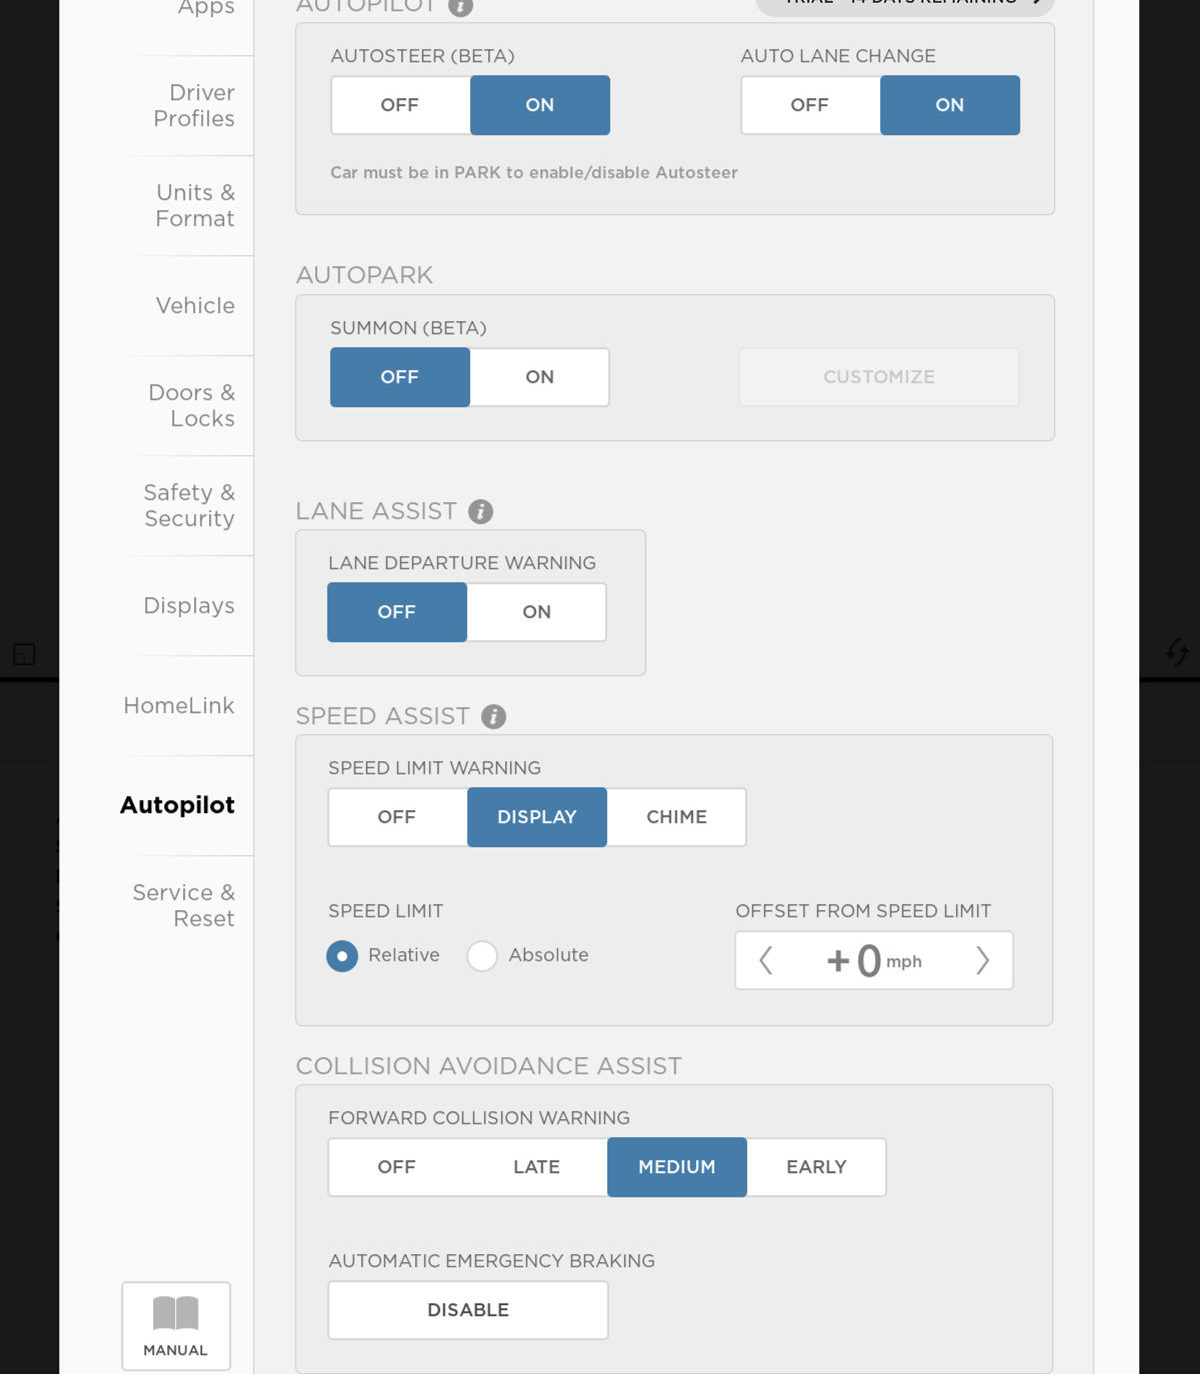This screenshot has height=1374, width=1200.
Task: Select the Autopilot sidebar tab
Action: 178,806
